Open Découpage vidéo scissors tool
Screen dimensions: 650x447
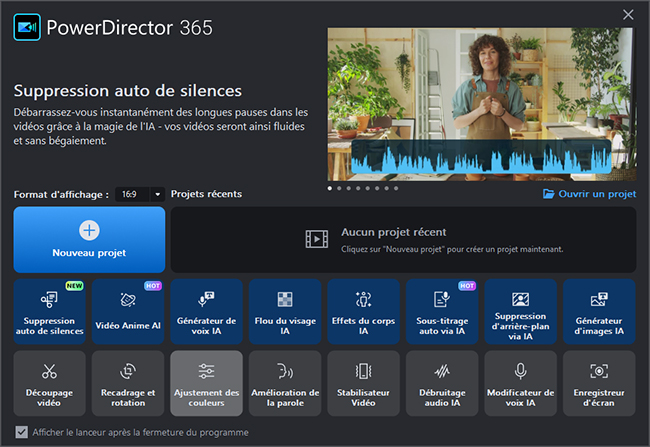pyautogui.click(x=49, y=383)
